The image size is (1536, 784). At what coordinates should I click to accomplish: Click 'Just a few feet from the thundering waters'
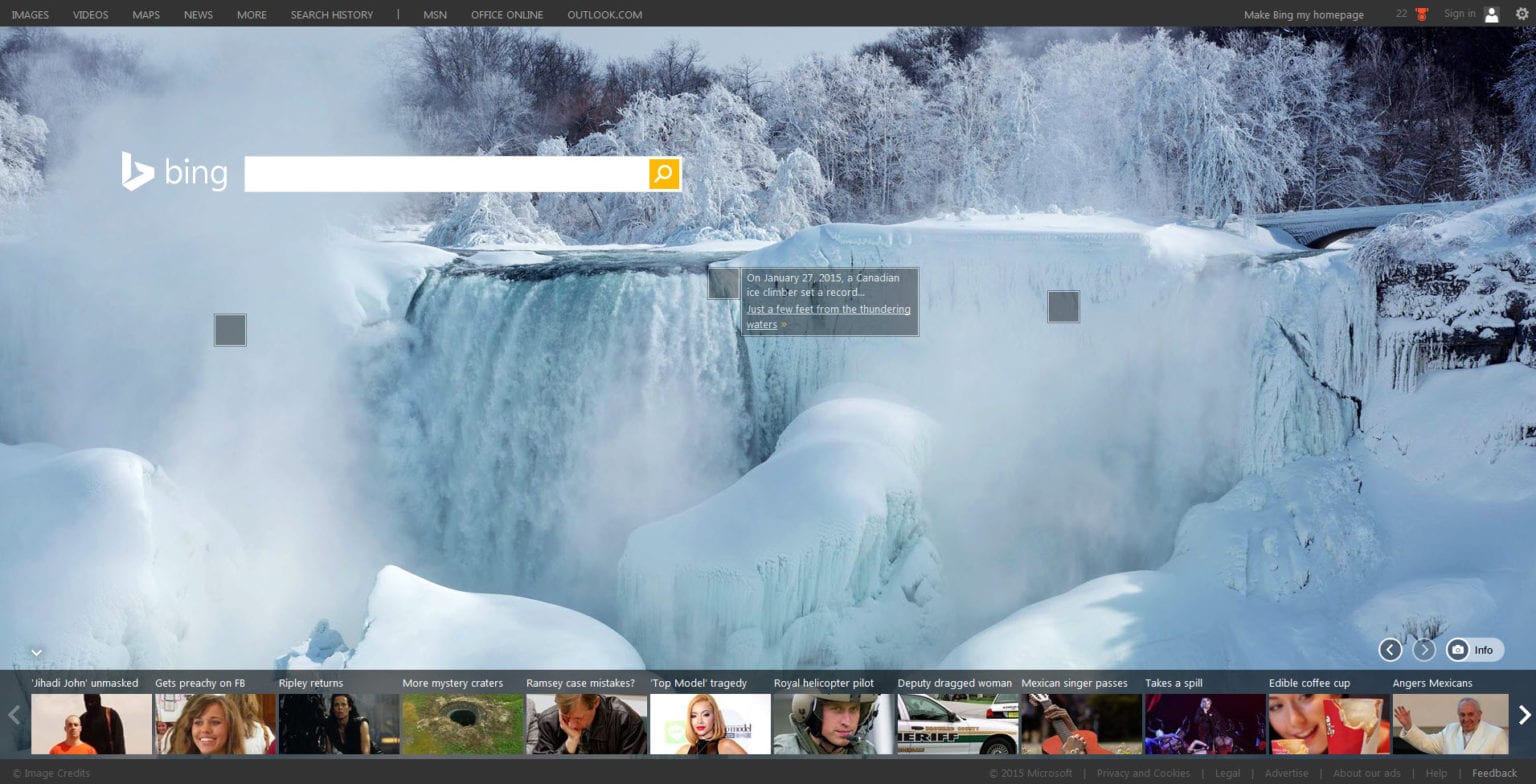(828, 316)
